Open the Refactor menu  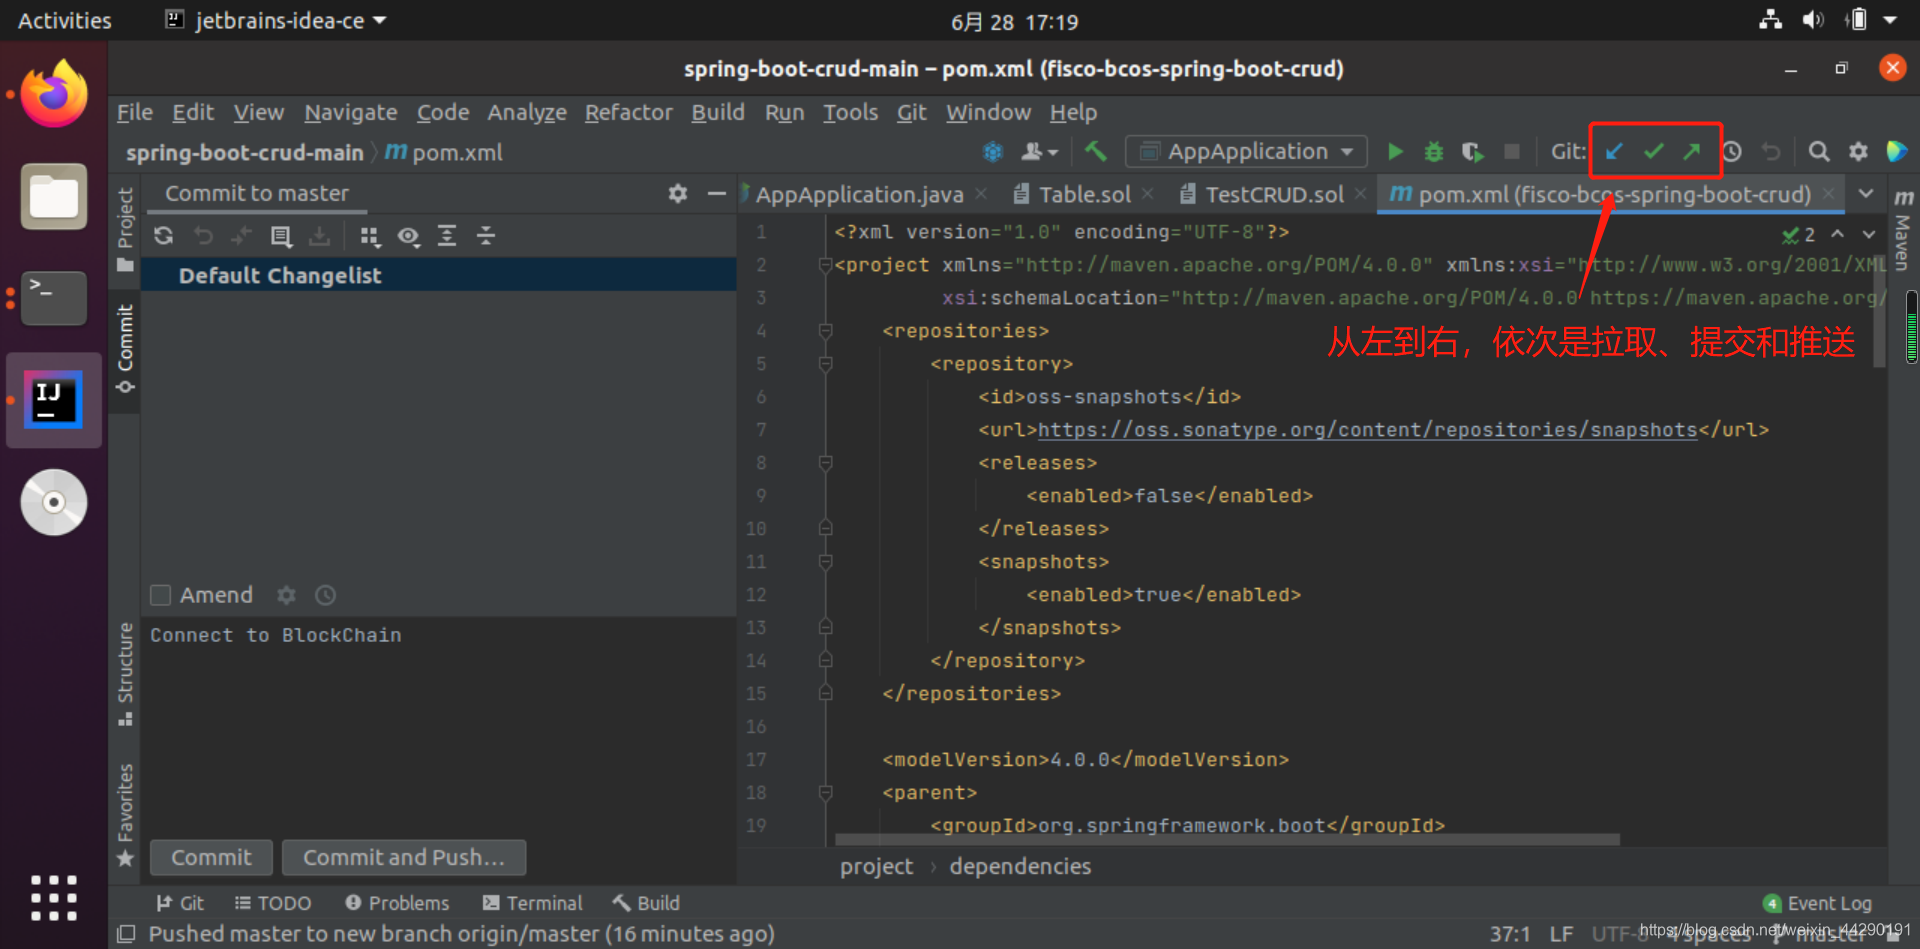629,112
